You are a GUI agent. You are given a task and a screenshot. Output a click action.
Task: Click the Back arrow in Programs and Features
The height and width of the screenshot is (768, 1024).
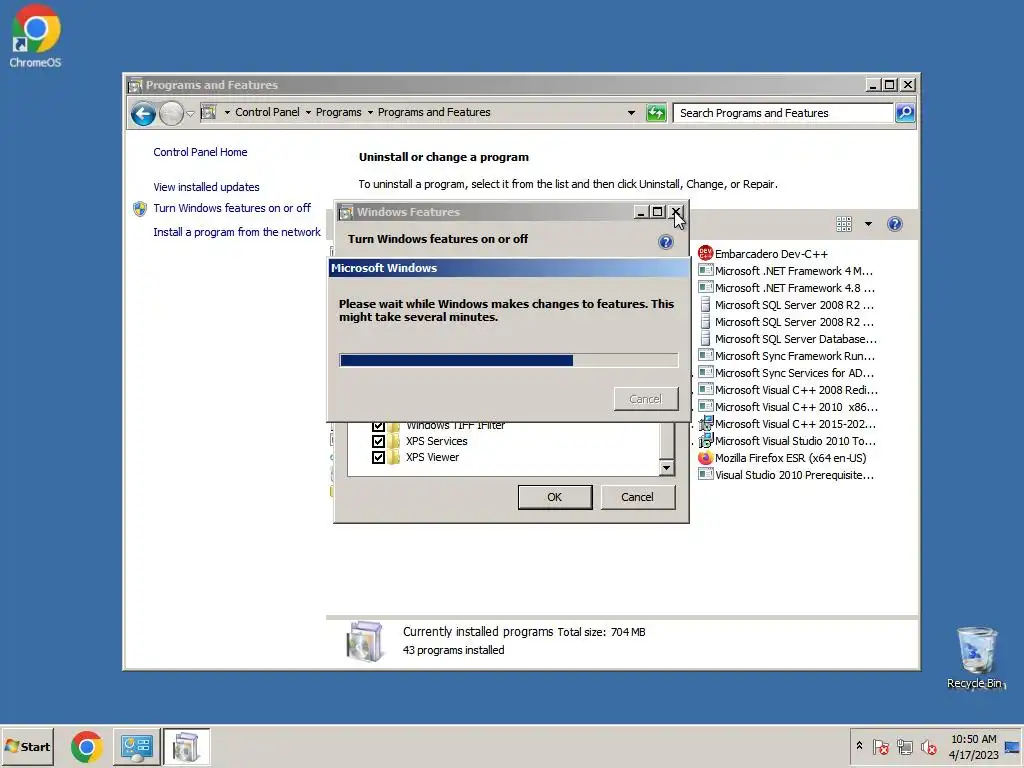[143, 114]
